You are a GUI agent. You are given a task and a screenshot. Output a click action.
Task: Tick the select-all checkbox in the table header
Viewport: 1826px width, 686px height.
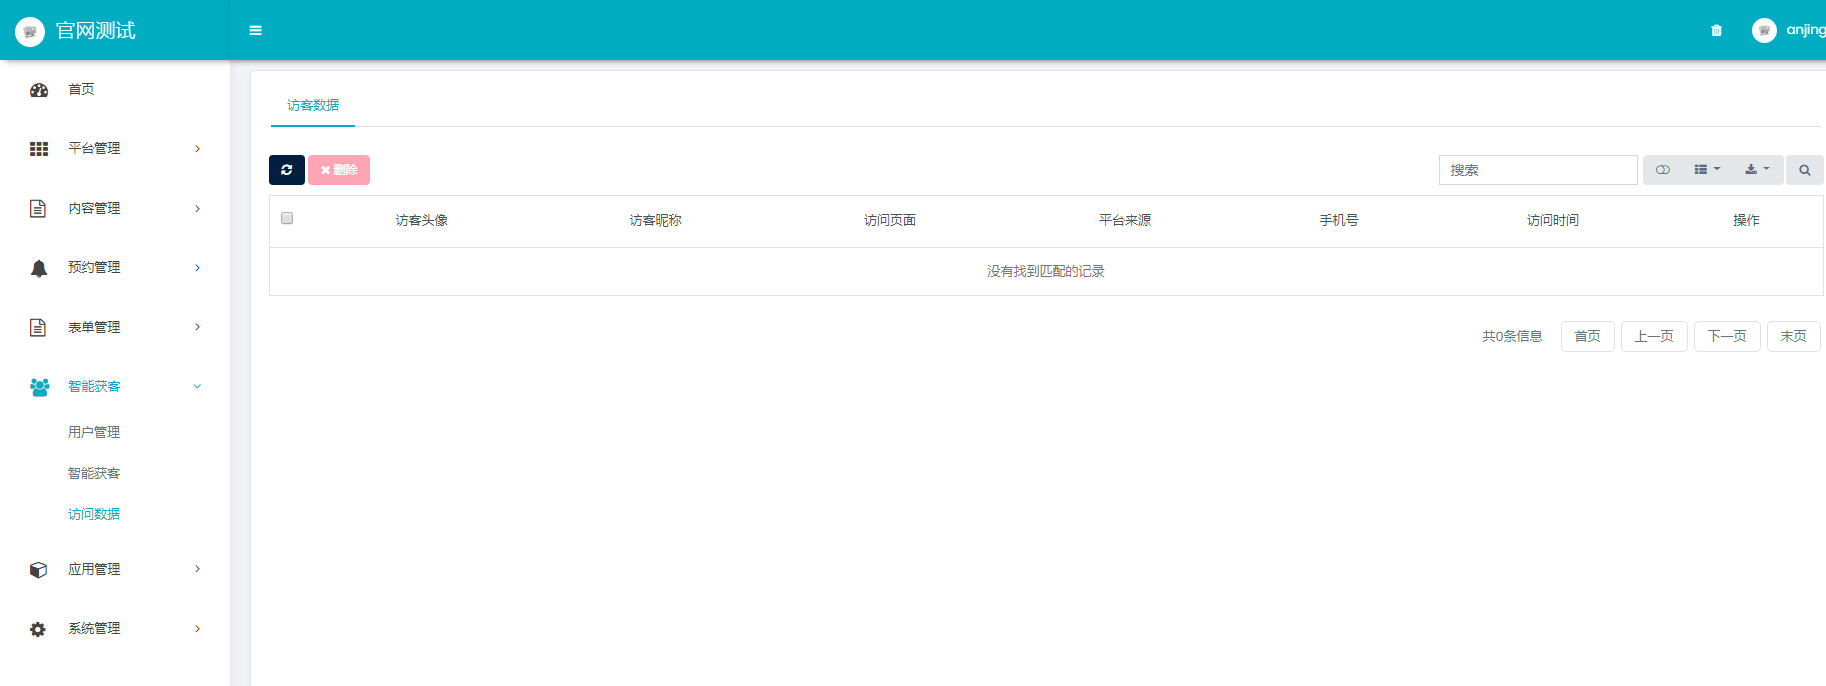(x=287, y=218)
